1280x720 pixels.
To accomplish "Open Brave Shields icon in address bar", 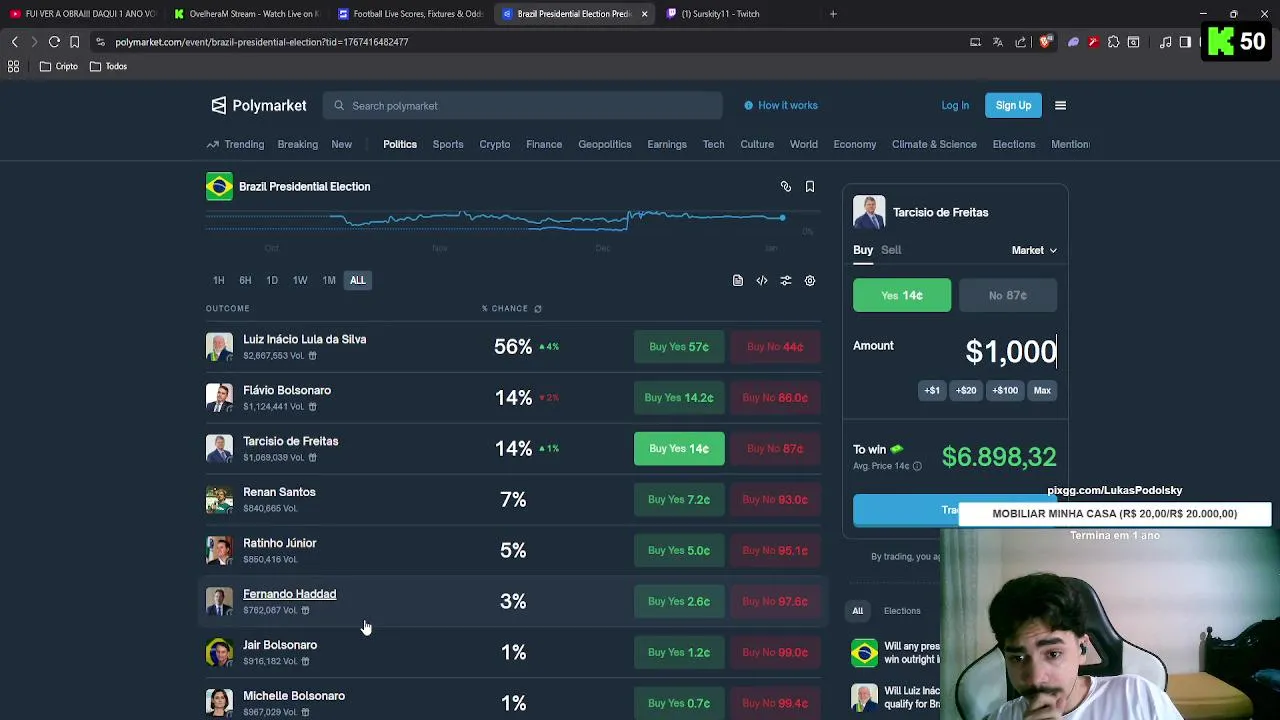I will pyautogui.click(x=1045, y=42).
